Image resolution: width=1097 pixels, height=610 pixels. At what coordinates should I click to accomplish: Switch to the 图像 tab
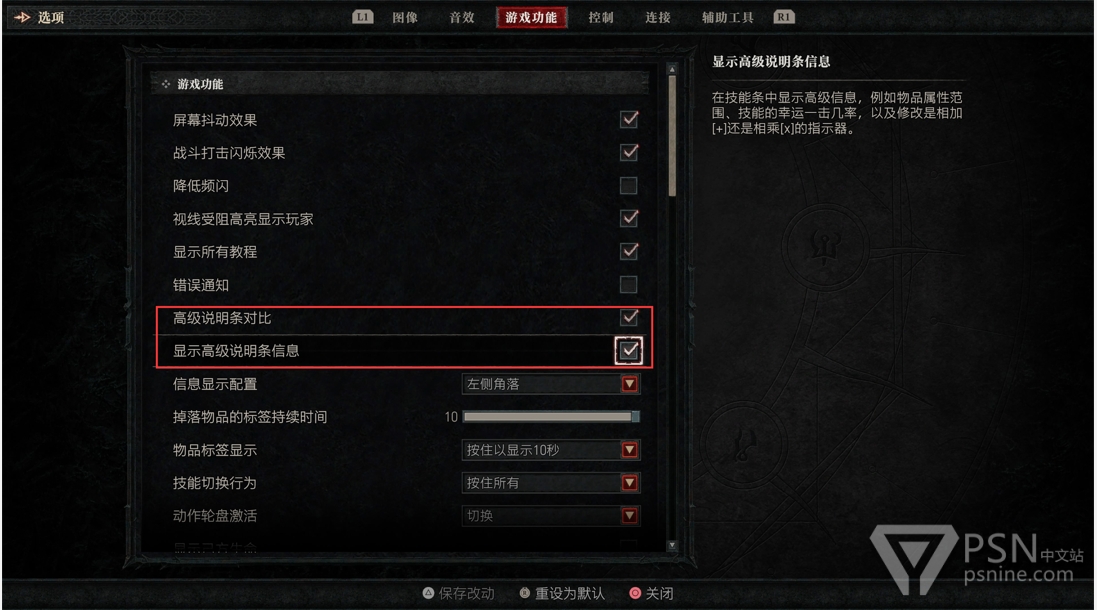(x=405, y=17)
